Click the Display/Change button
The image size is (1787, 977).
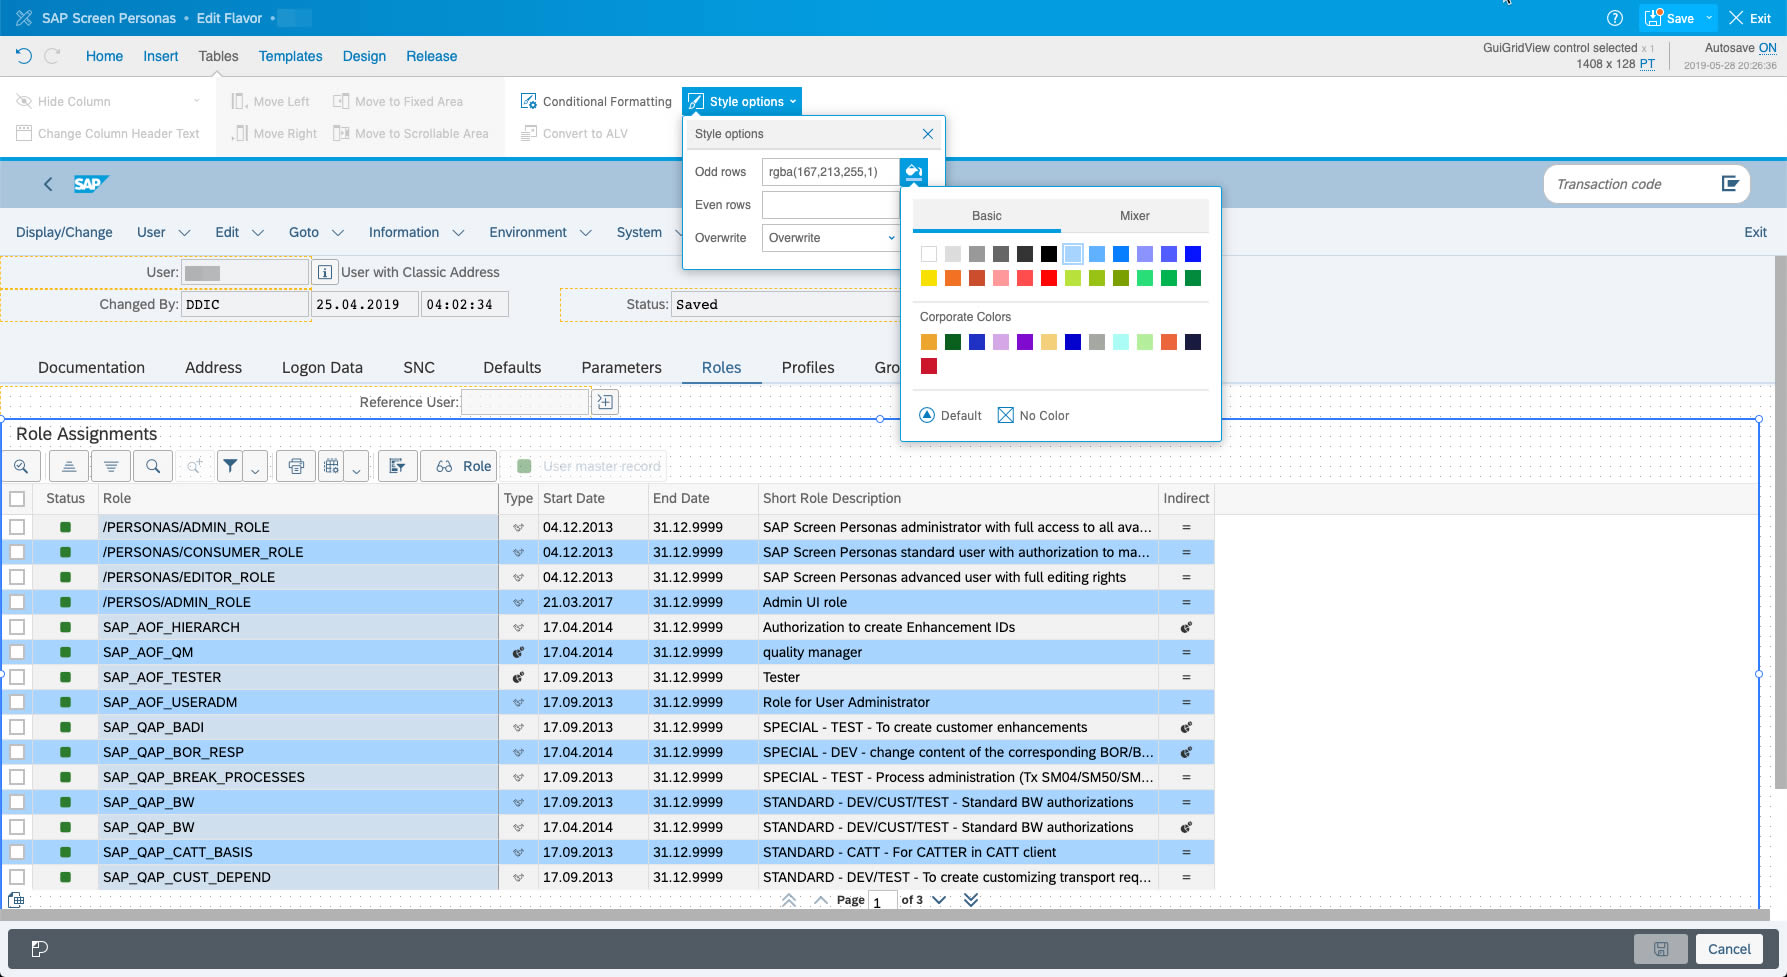64,232
